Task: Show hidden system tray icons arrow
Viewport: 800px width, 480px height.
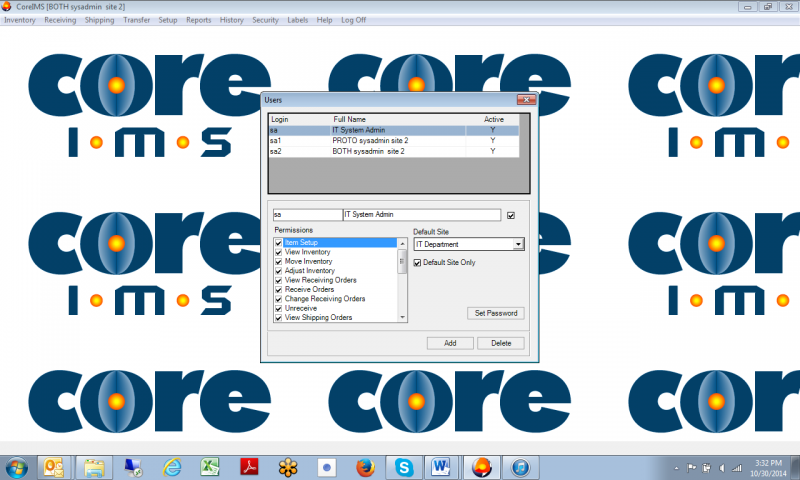Action: point(677,468)
